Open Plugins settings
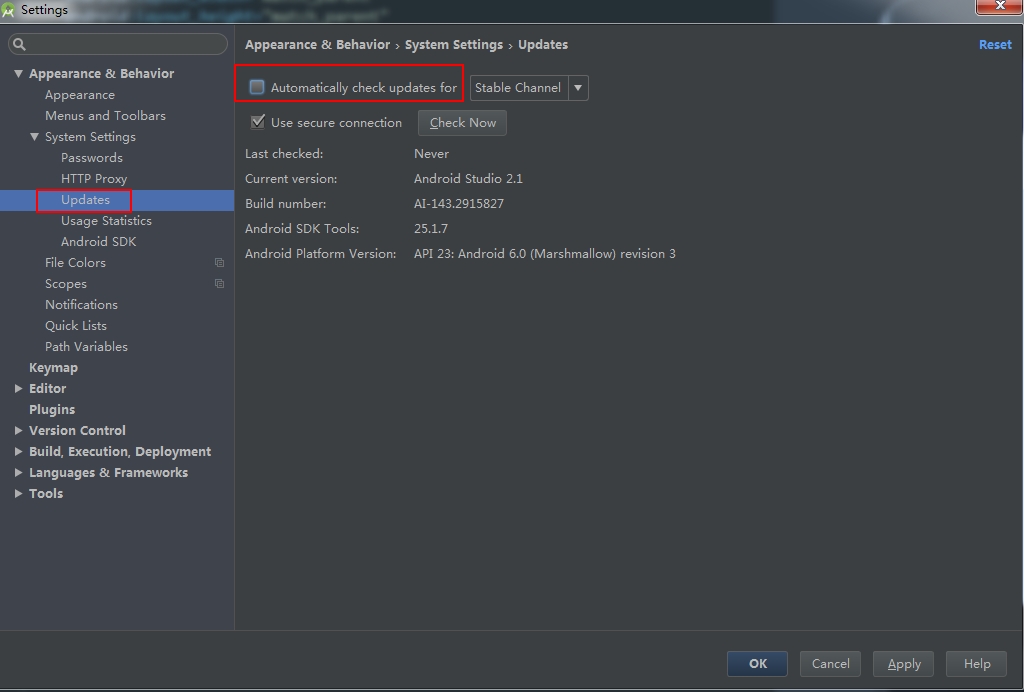The width and height of the screenshot is (1024, 692). tap(52, 409)
